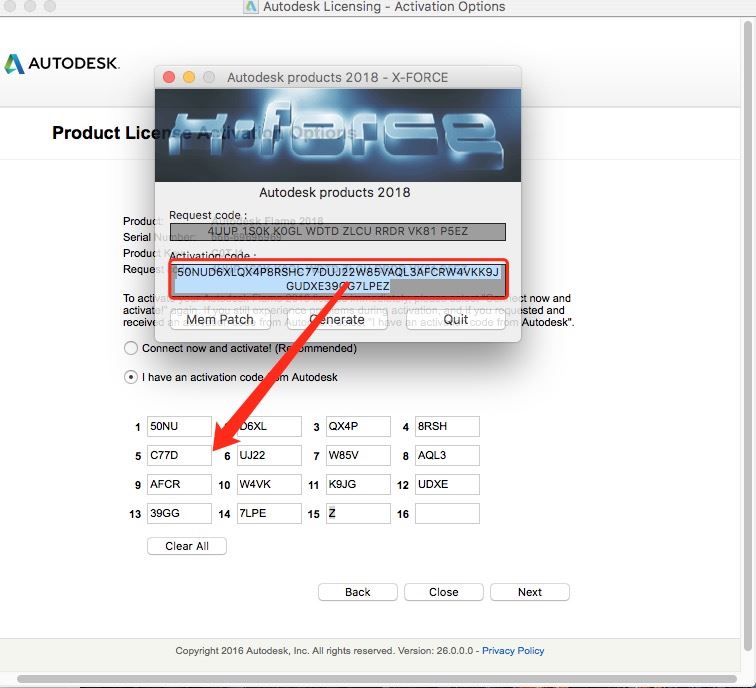
Task: Focus activation field 14 containing 7LPE
Action: point(269,513)
